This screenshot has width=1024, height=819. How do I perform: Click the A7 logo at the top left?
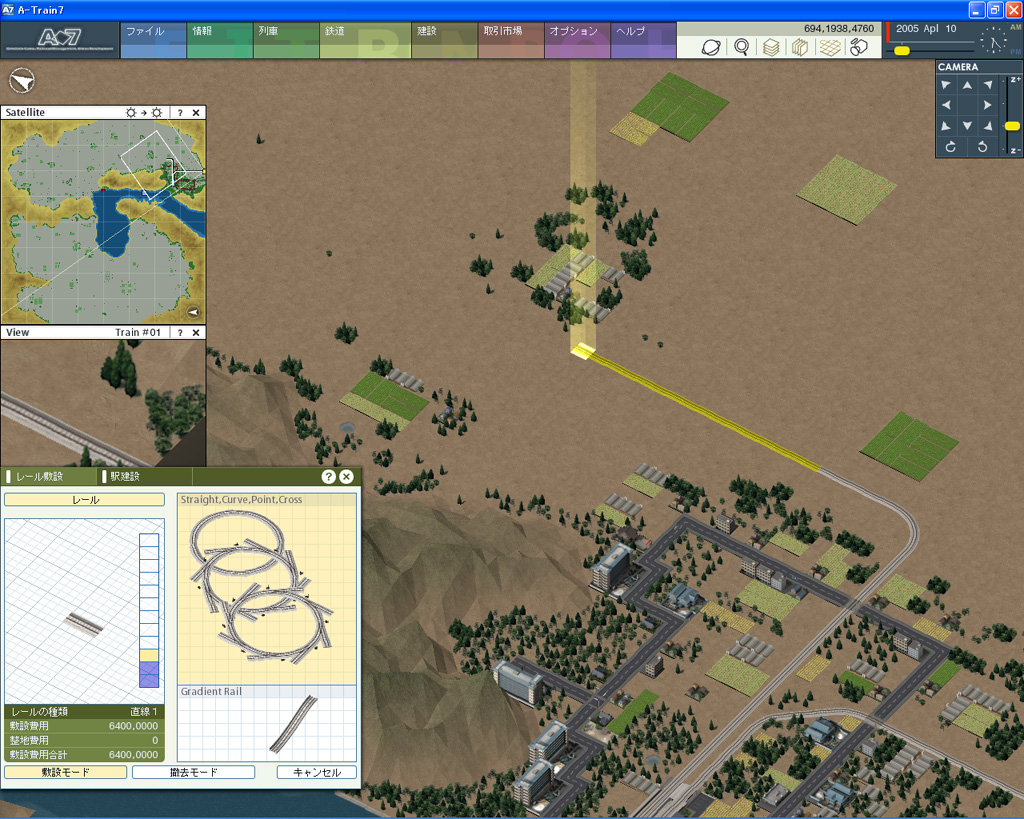tap(59, 39)
